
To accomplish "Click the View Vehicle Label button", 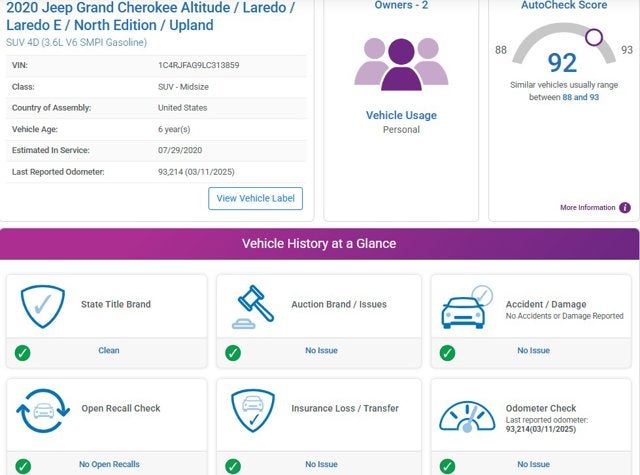I will tap(256, 198).
